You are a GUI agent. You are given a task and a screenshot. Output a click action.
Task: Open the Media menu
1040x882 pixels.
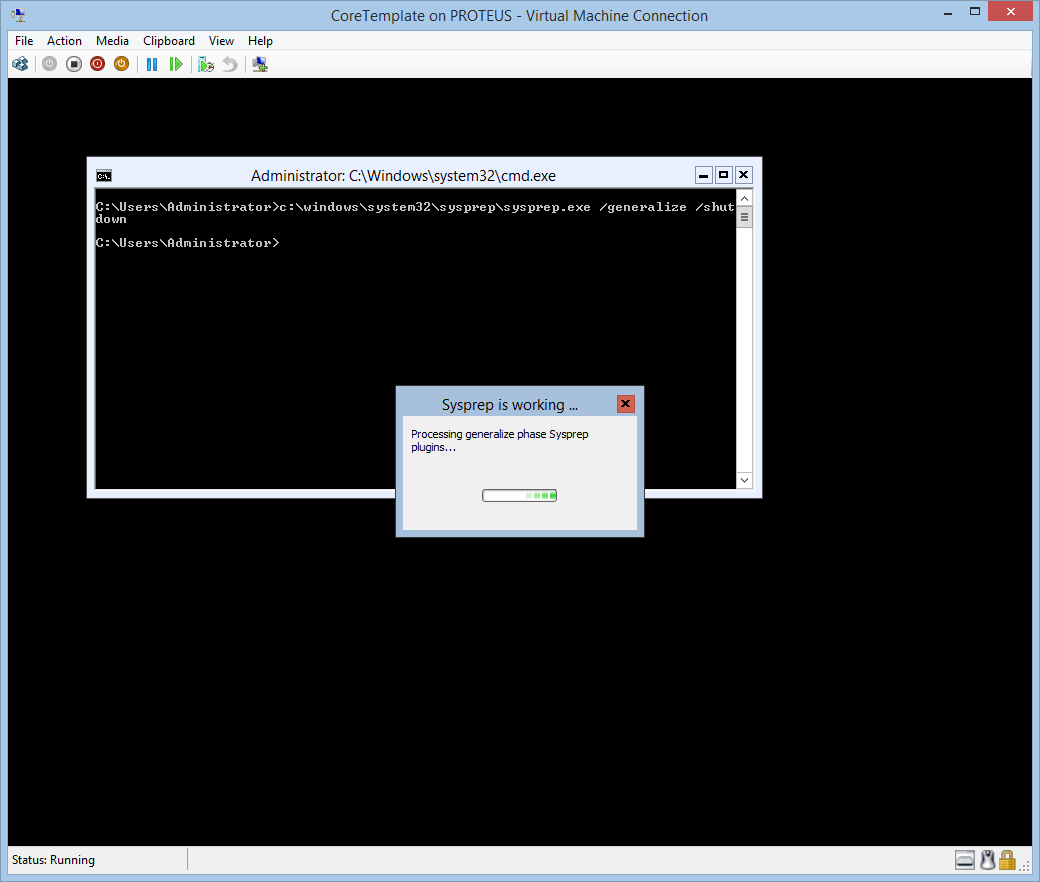point(112,41)
